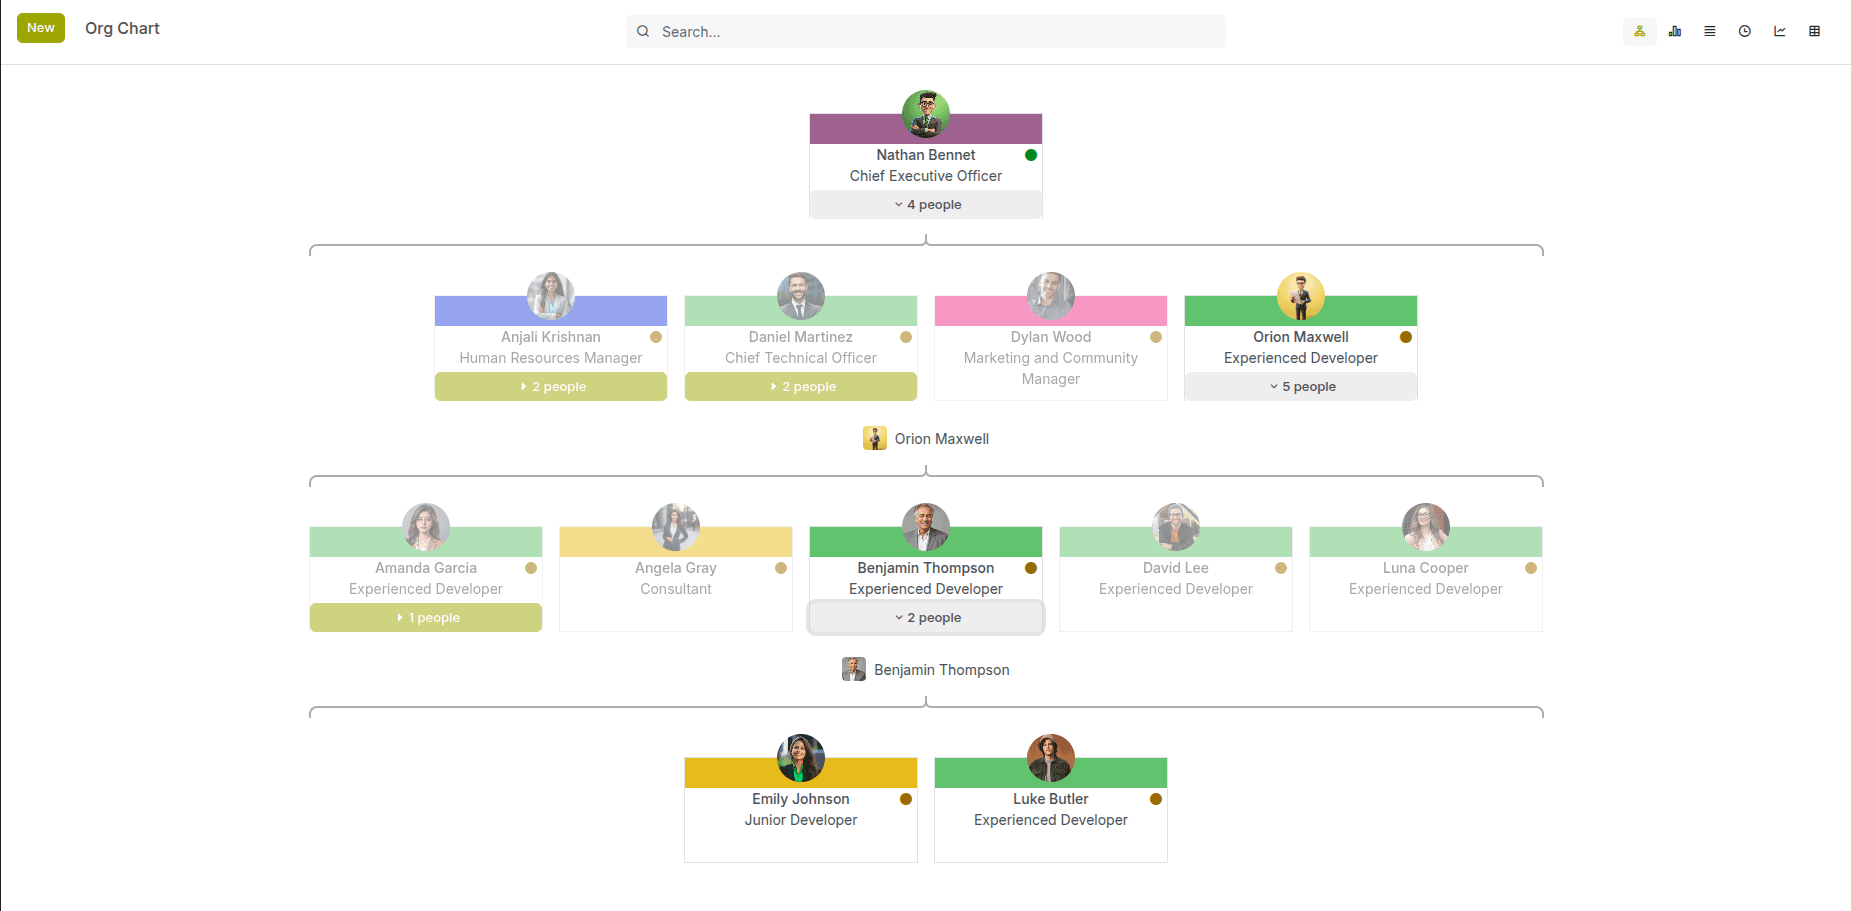This screenshot has width=1851, height=911.
Task: Click the Org Chart title link
Action: pyautogui.click(x=122, y=28)
